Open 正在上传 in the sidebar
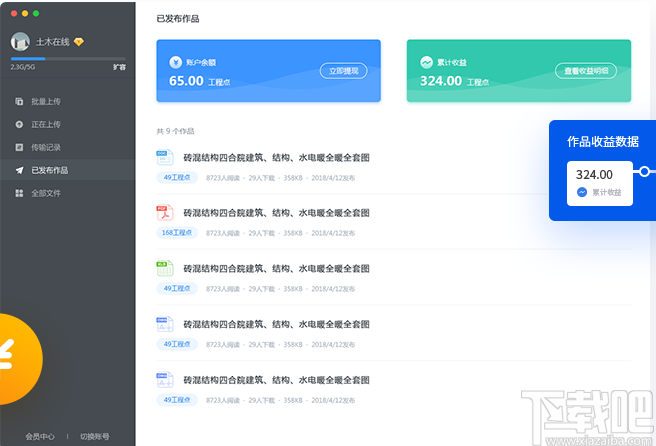The image size is (656, 446). (67, 124)
